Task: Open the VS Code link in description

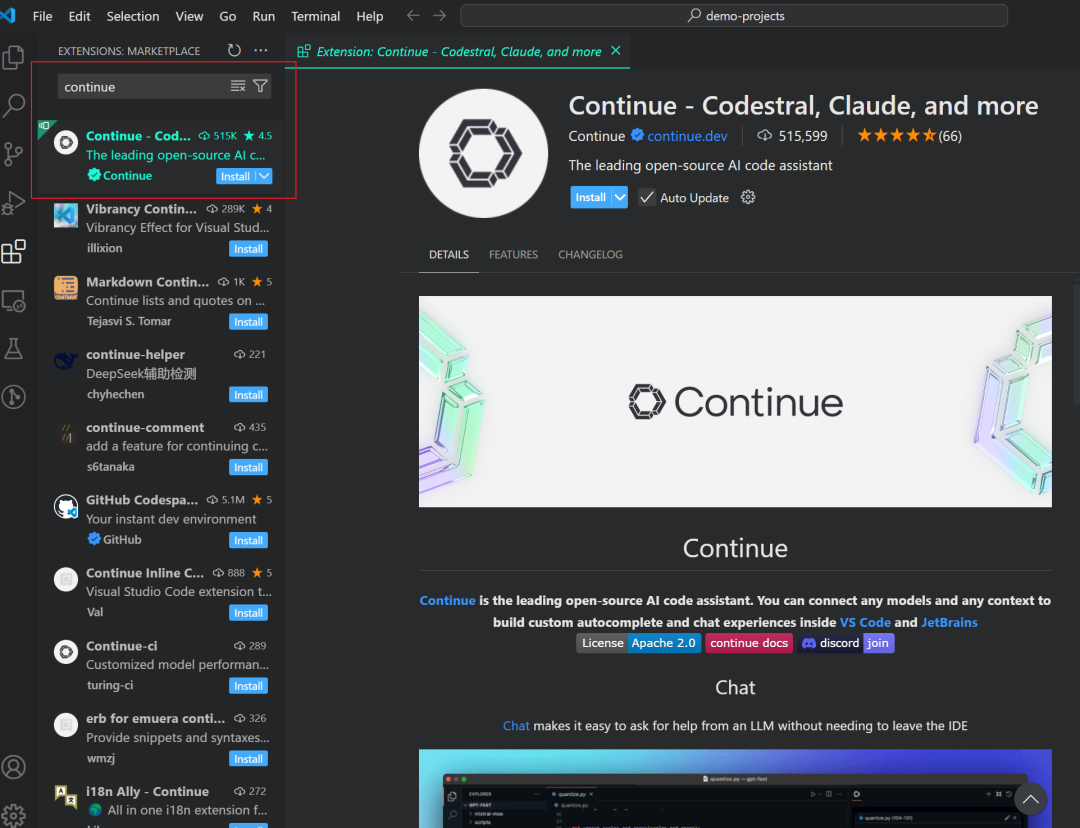Action: (865, 622)
